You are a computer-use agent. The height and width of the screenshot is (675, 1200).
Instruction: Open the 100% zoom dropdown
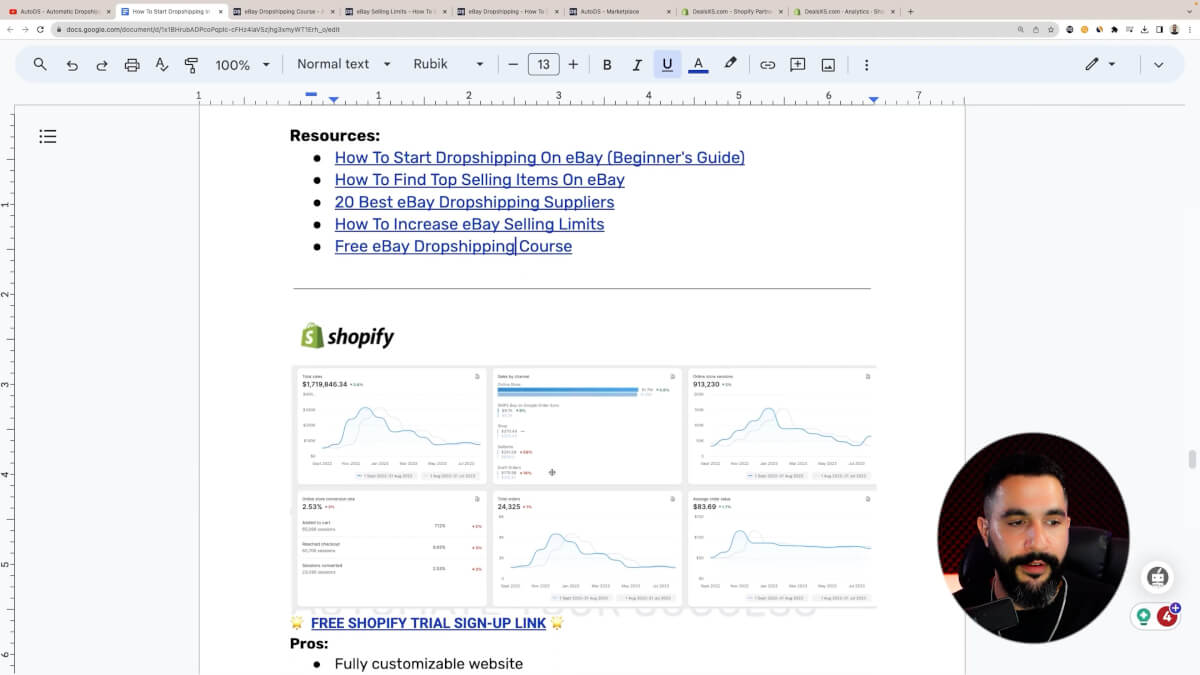(x=242, y=64)
